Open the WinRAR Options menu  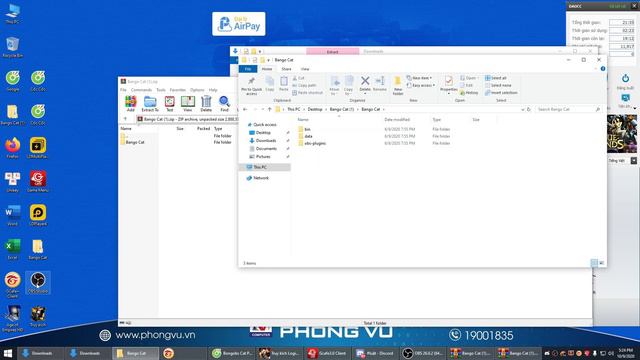click(197, 90)
